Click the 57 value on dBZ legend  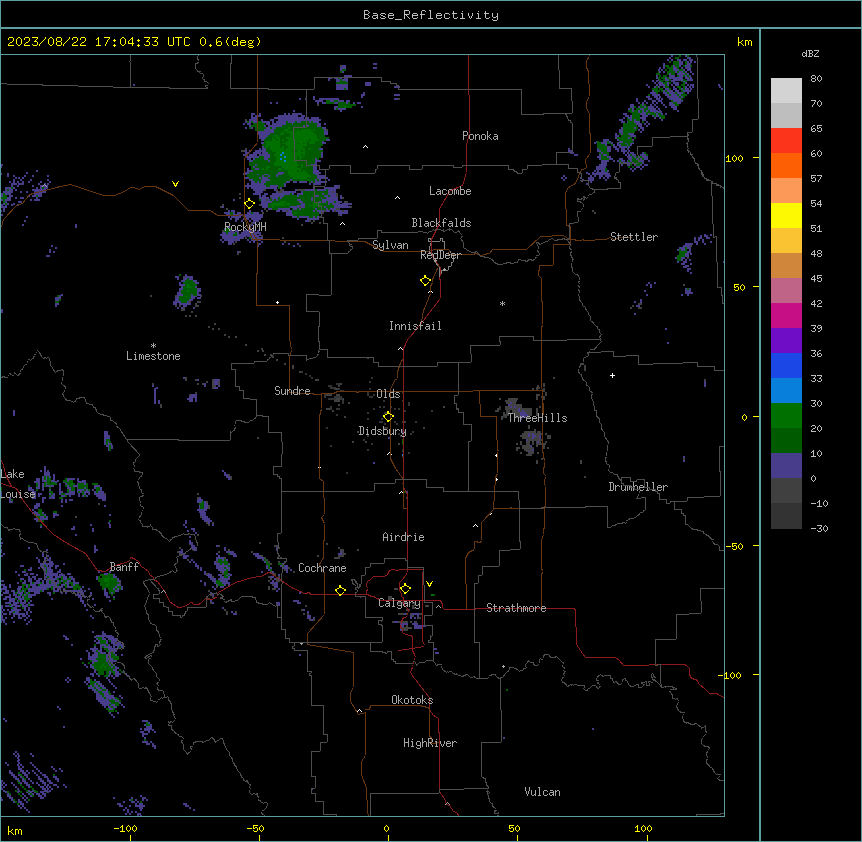point(816,178)
